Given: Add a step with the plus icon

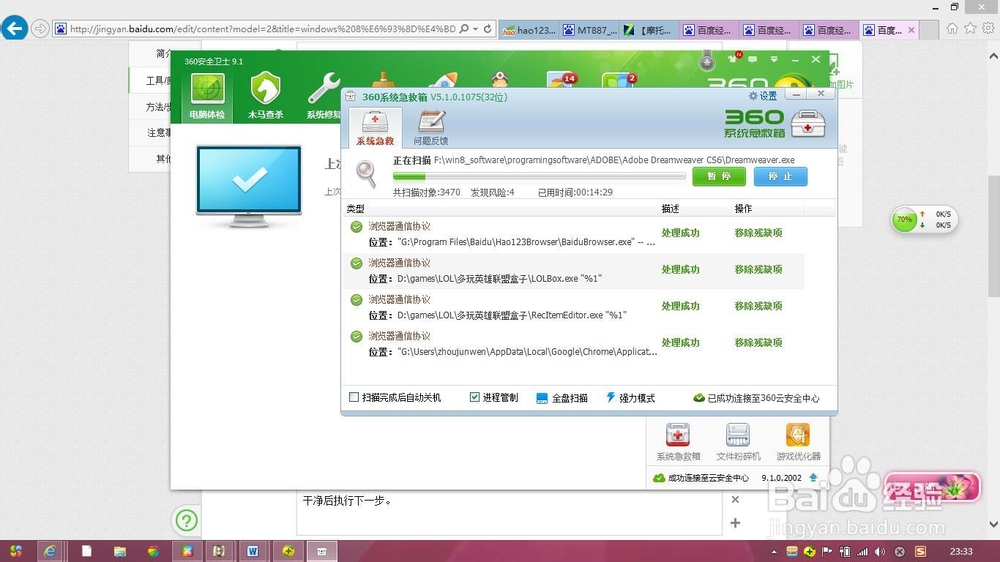Looking at the screenshot, I should click(735, 523).
